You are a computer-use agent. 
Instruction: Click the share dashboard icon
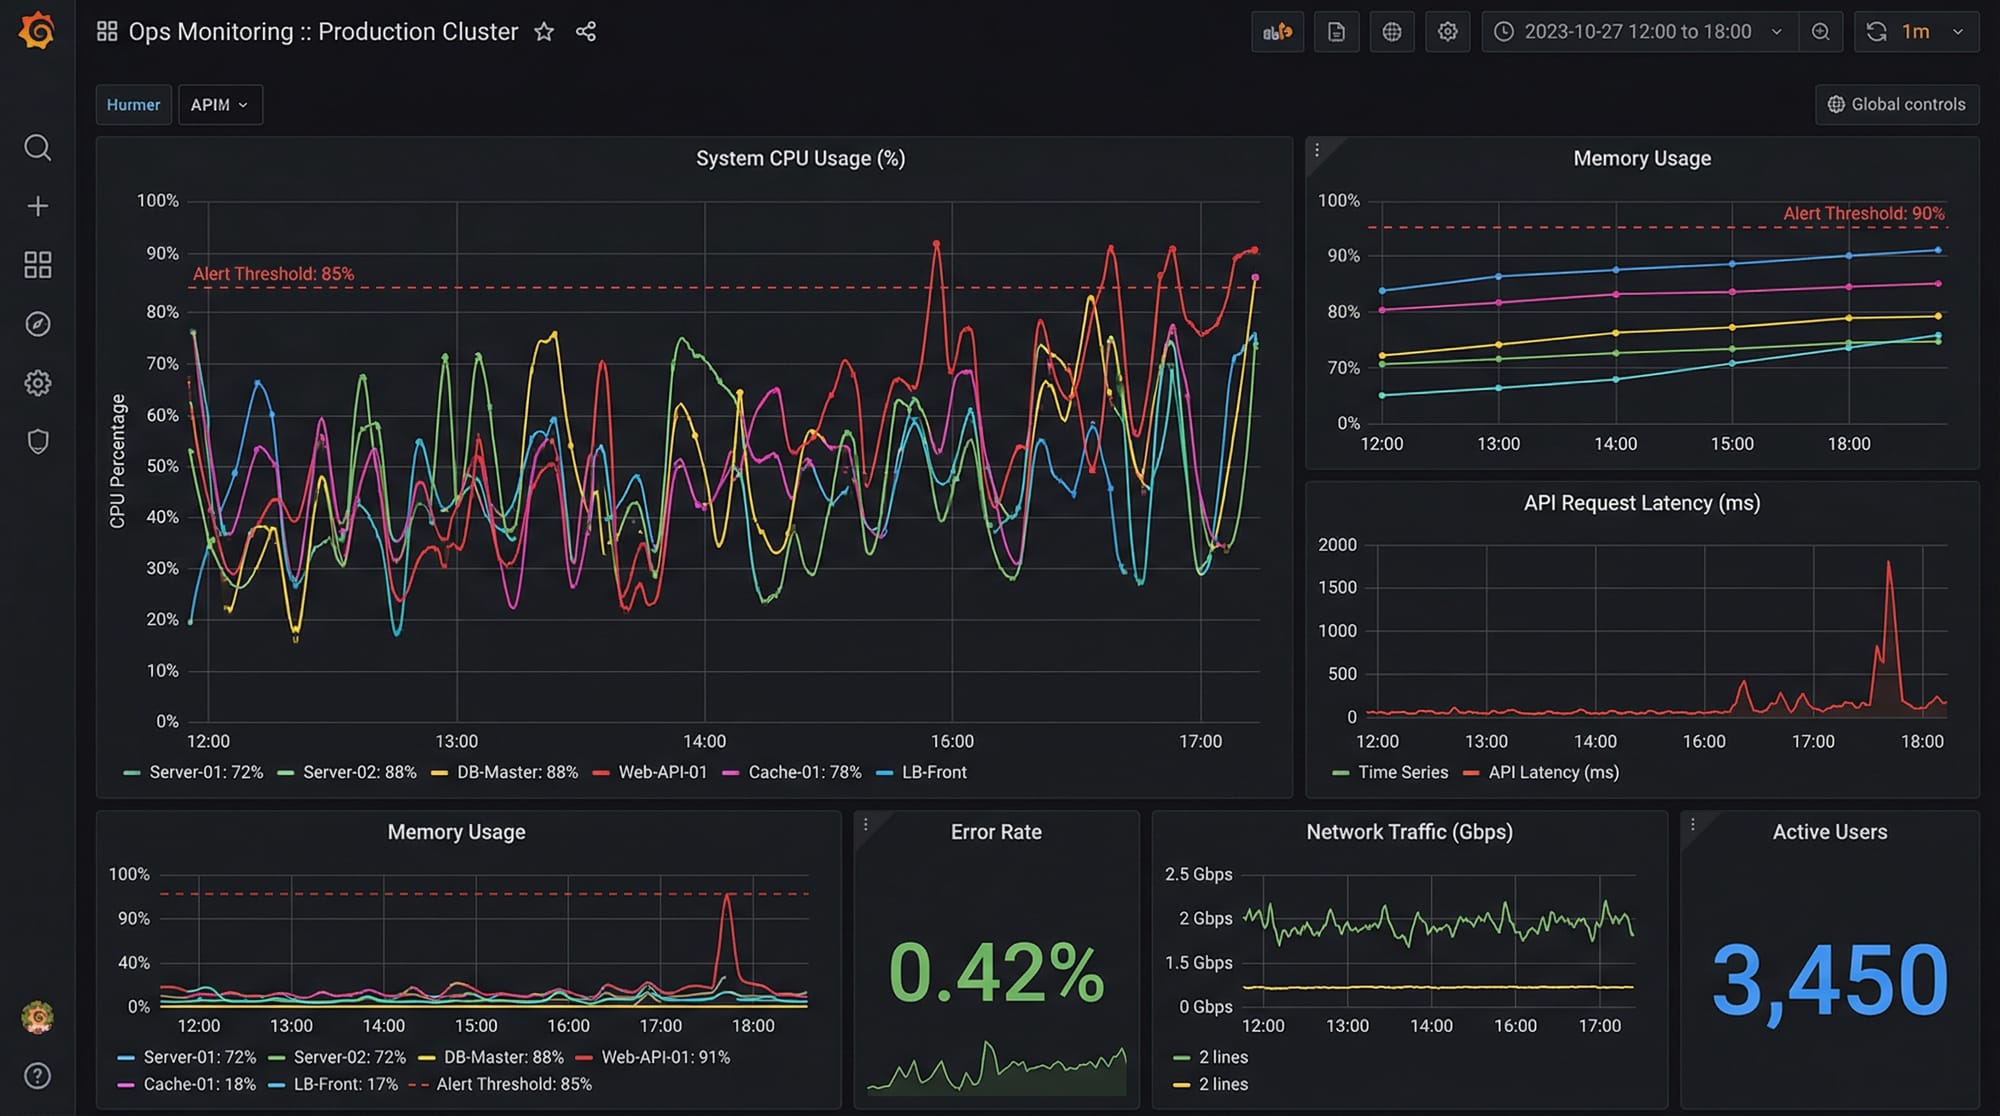coord(586,32)
